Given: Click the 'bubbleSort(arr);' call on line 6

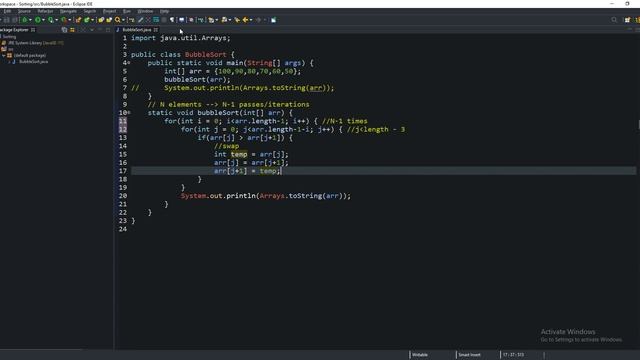Looking at the screenshot, I should pyautogui.click(x=197, y=80).
